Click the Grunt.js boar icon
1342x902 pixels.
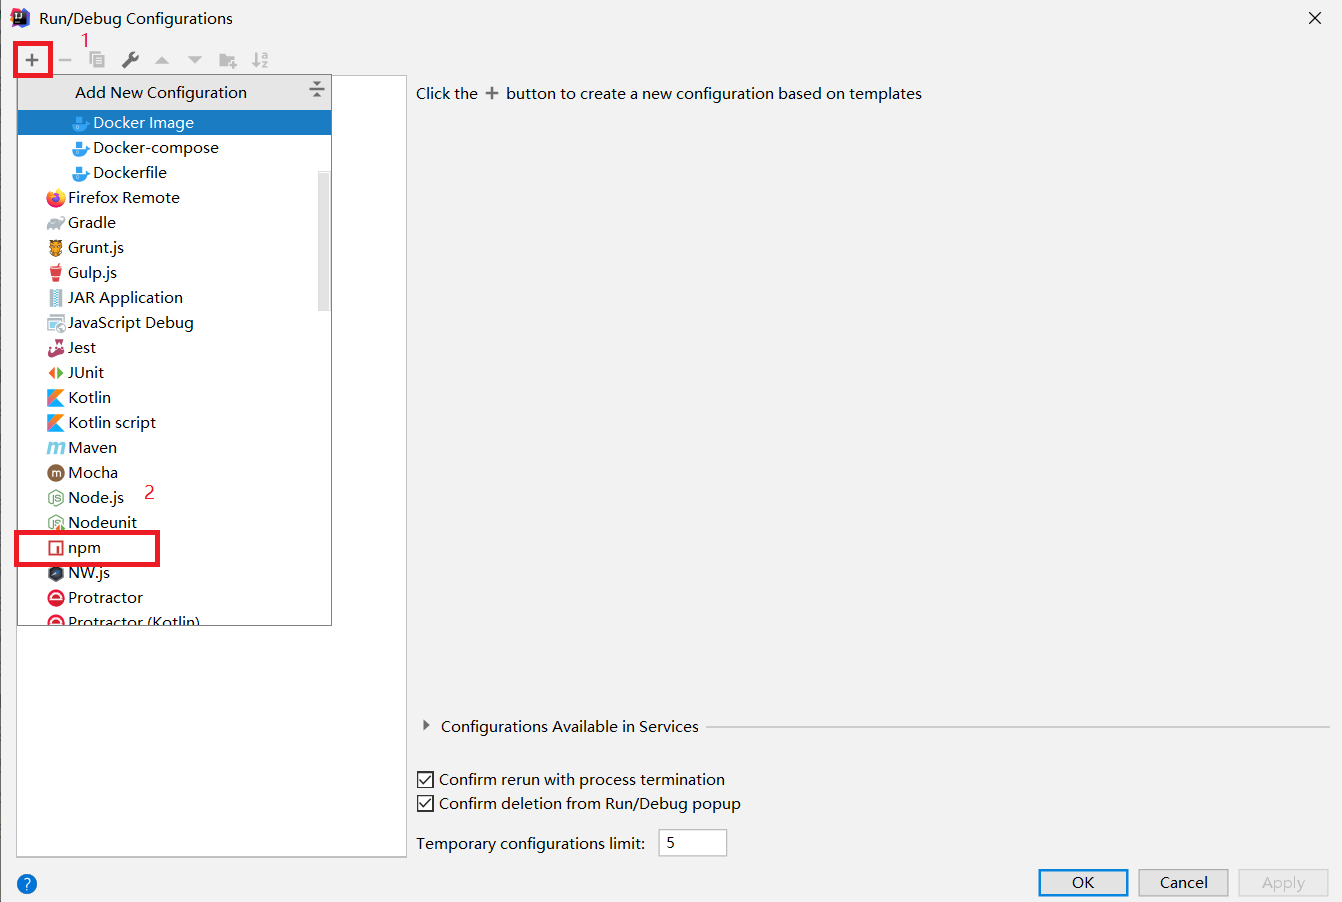[x=56, y=248]
